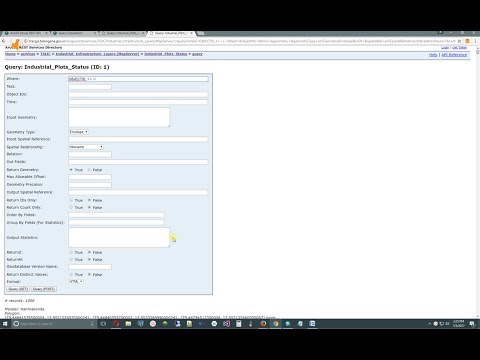Click the page vertical scrollbar
The image size is (480, 360).
click(x=478, y=182)
